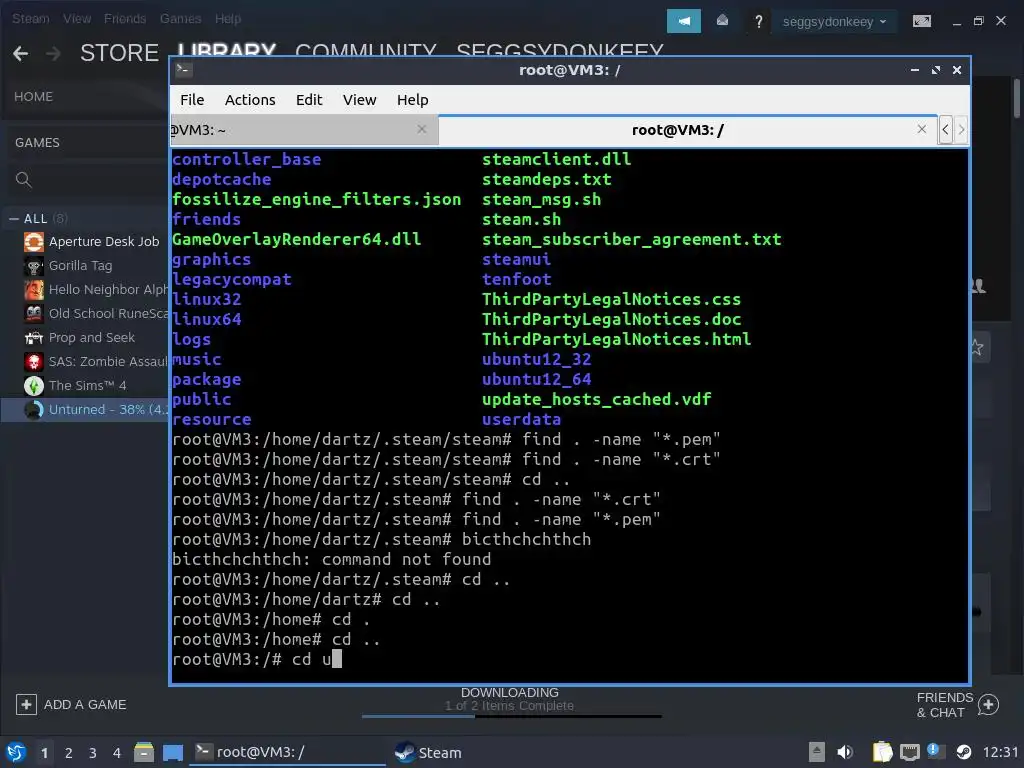Click the Steam announcements megaphone icon

683,21
